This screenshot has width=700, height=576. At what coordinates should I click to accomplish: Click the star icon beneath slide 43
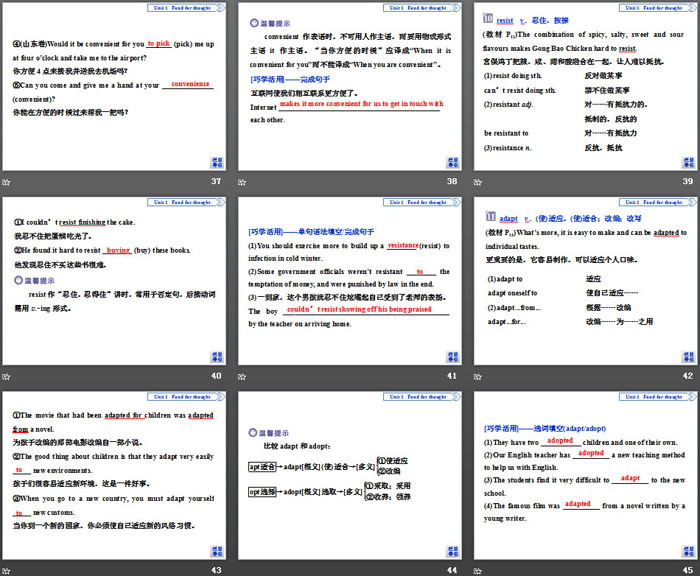point(8,568)
